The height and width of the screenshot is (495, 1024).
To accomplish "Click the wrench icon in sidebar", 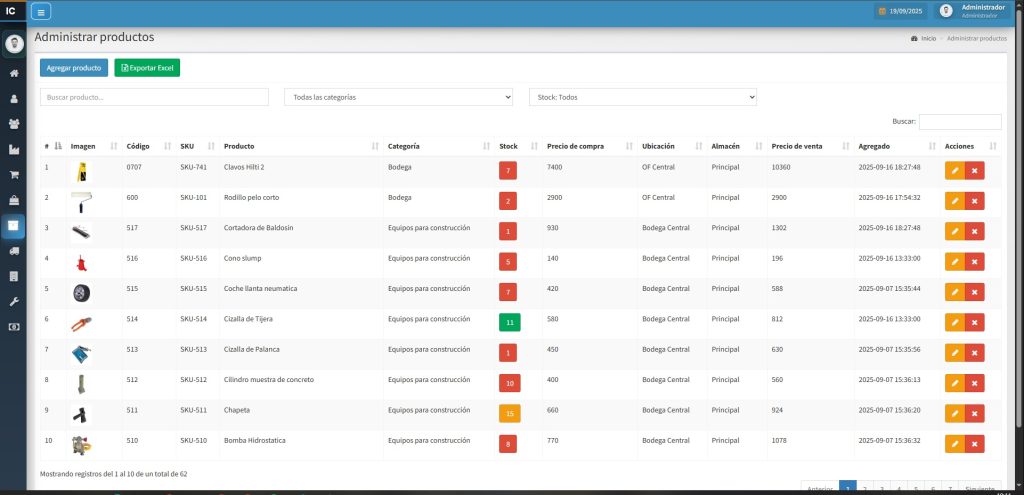I will (x=14, y=301).
